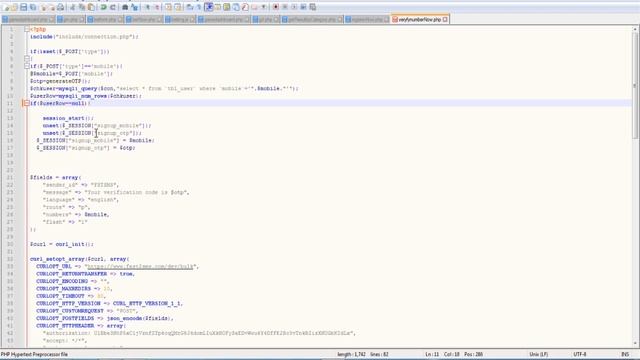640x360 pixels.
Task: Click the Zoom Out toolbar icon
Action: tap(156, 7)
